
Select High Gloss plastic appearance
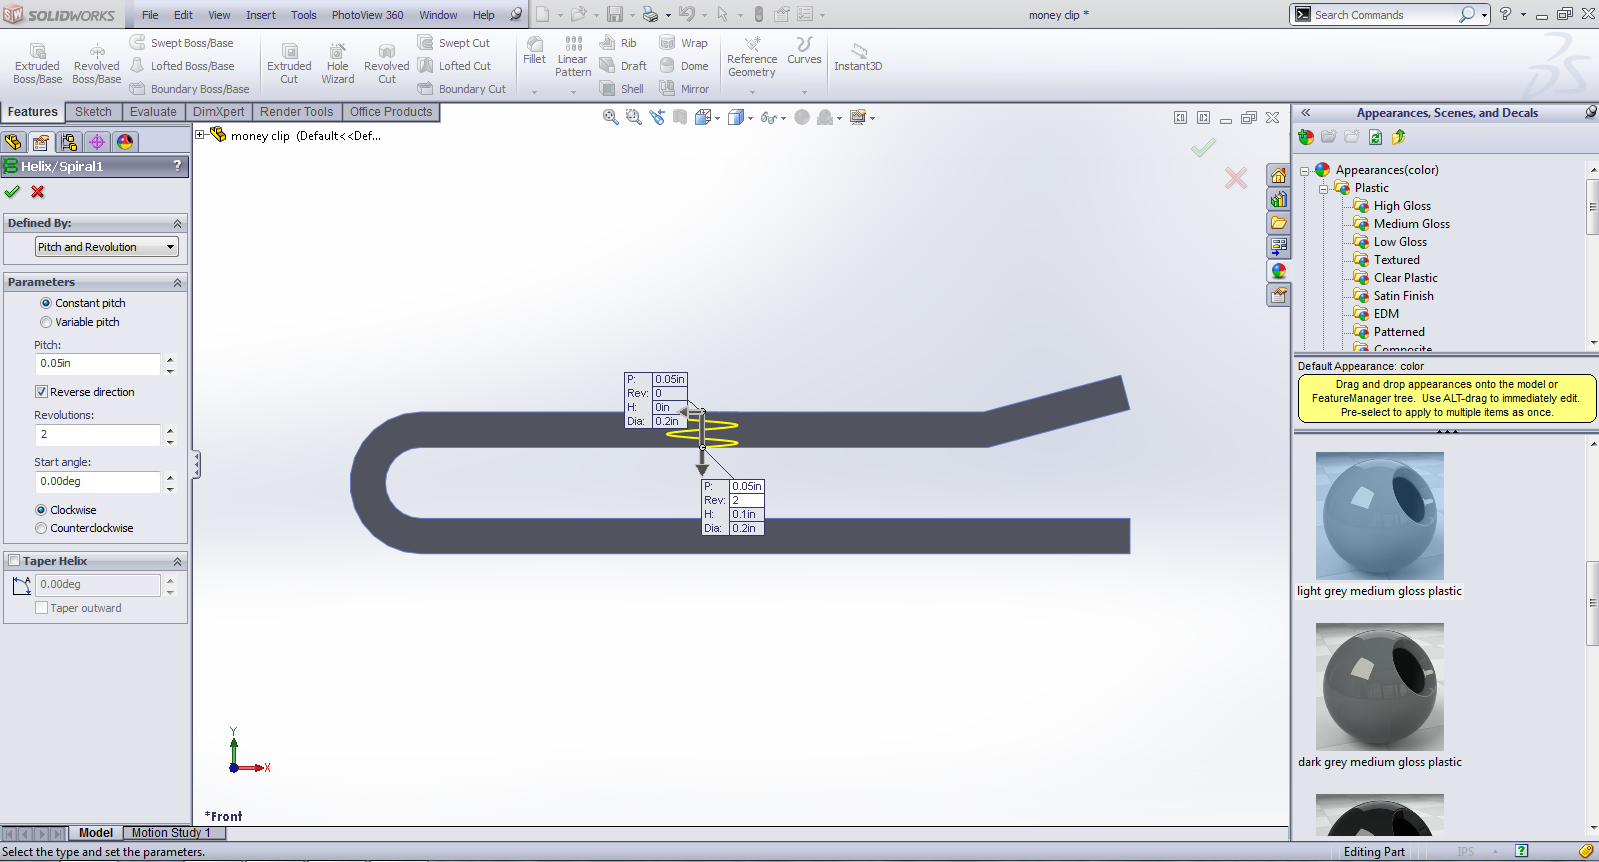click(1402, 206)
